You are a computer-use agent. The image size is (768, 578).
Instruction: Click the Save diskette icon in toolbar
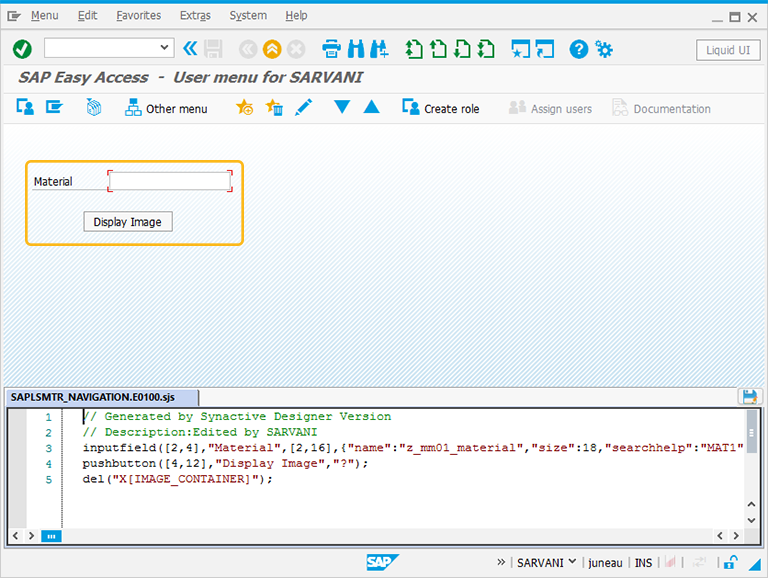[213, 49]
